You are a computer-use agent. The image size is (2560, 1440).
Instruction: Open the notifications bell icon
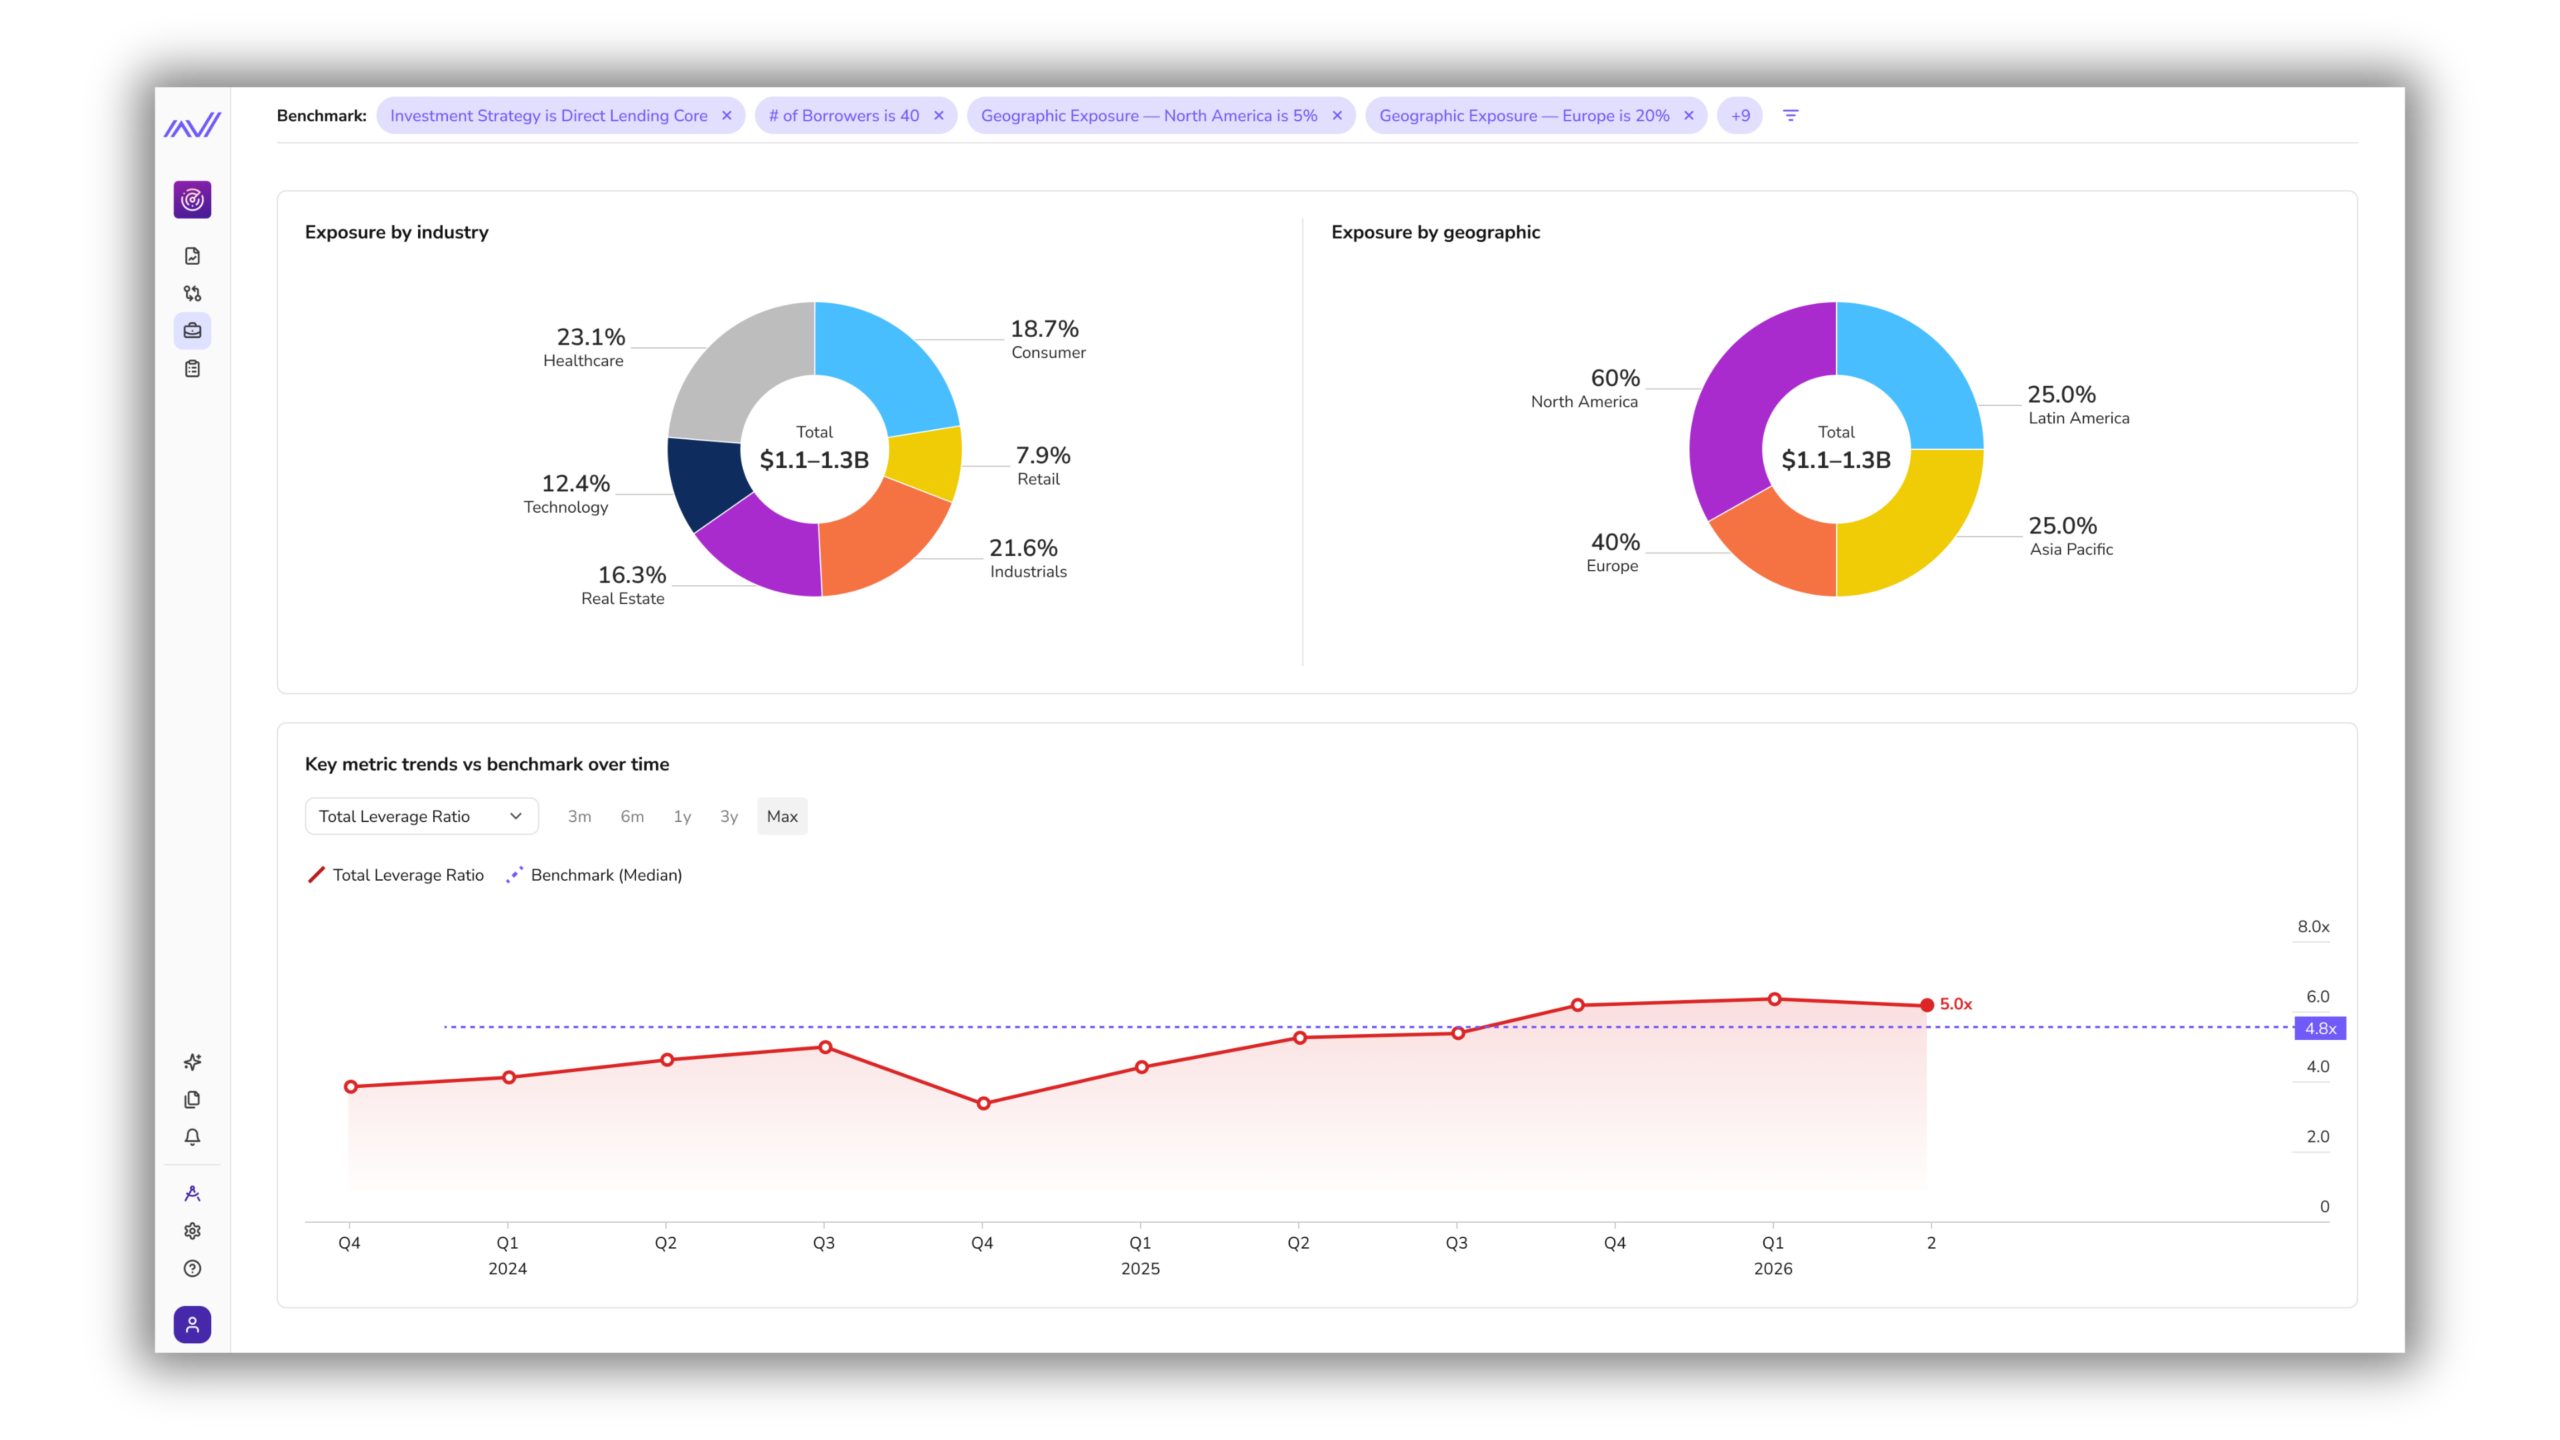192,1137
